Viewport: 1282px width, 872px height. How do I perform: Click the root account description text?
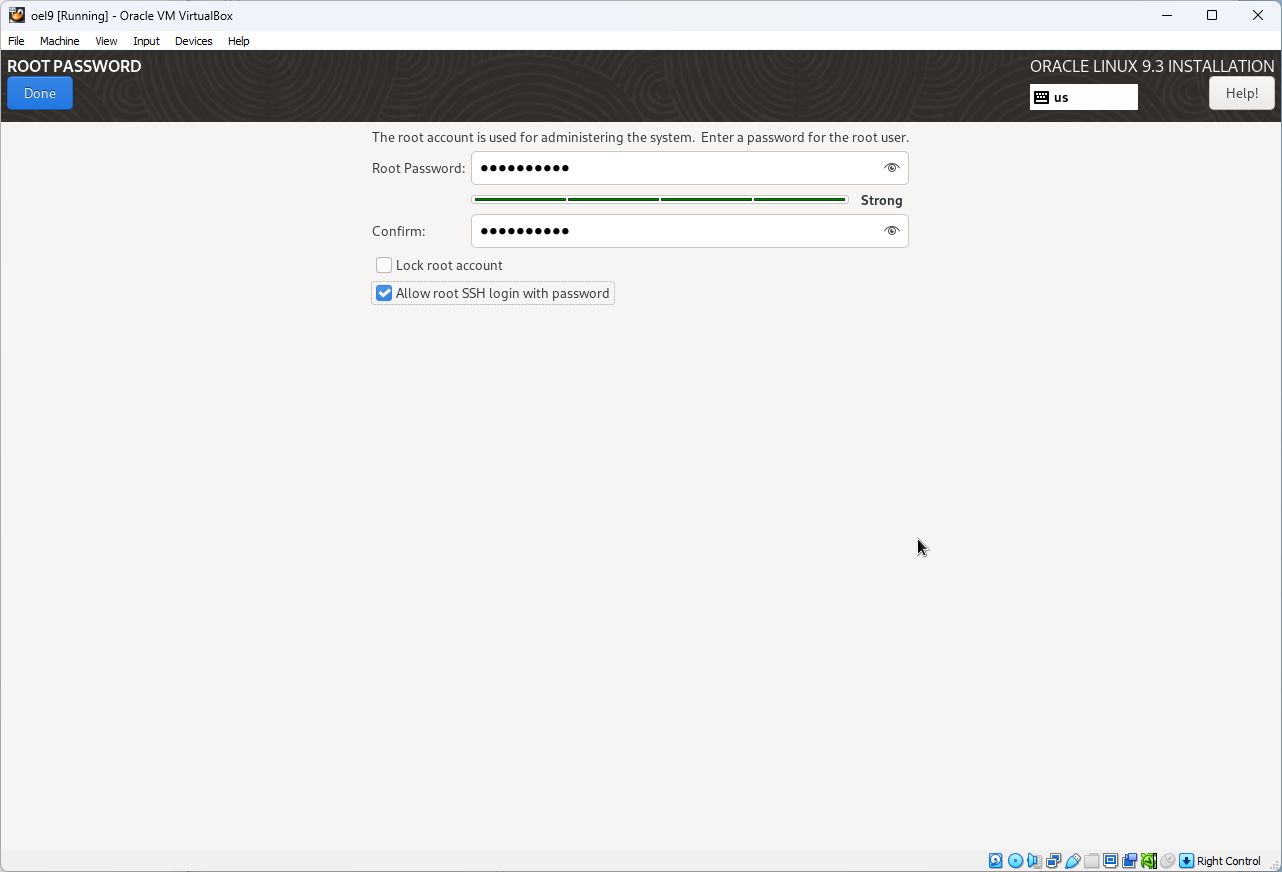point(640,137)
